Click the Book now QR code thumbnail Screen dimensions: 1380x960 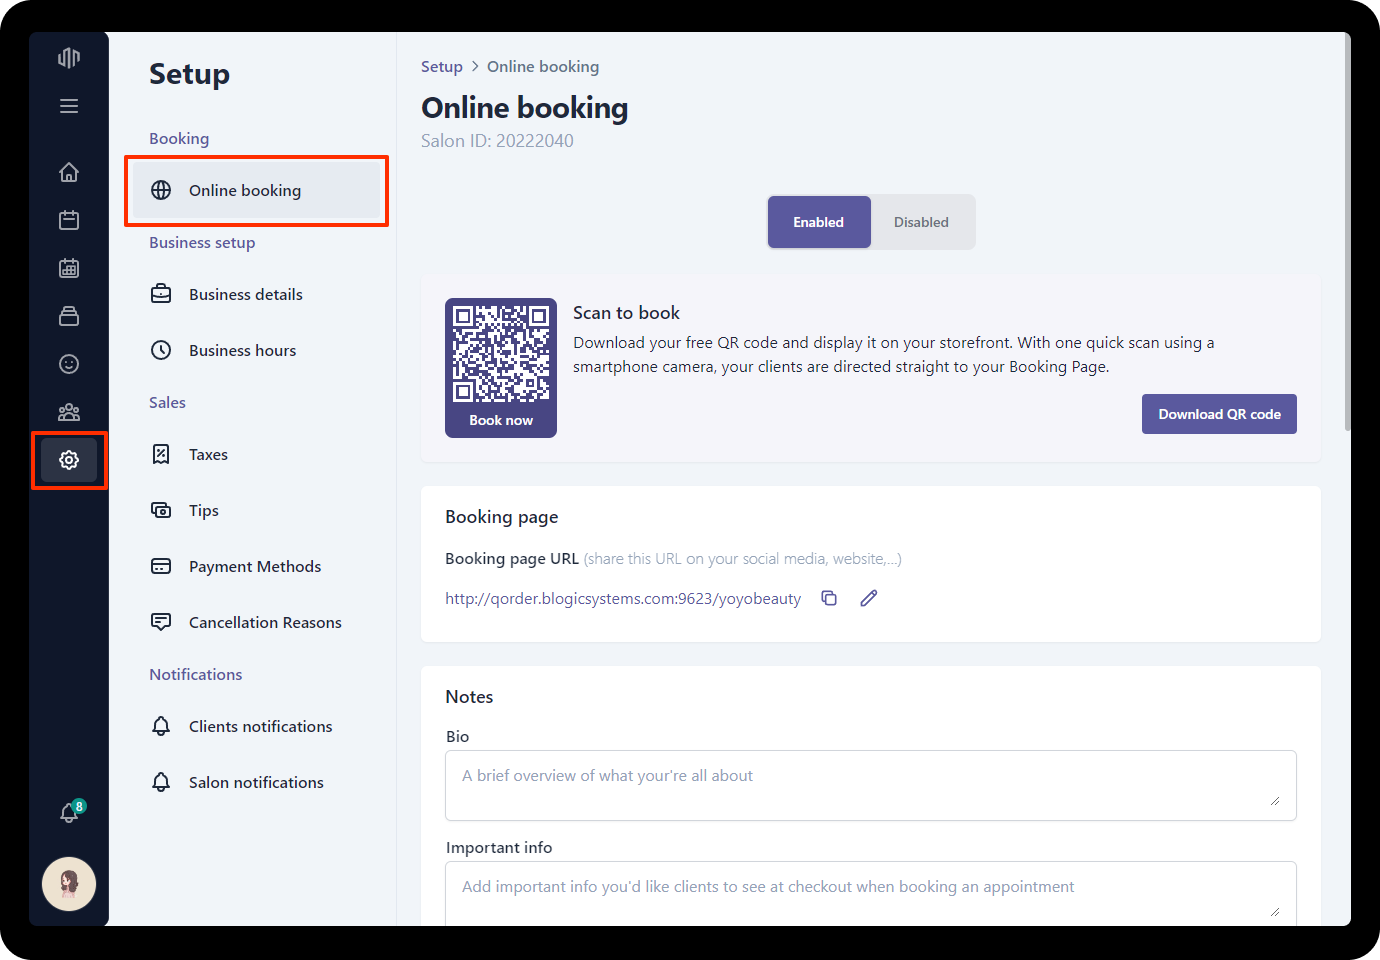pos(501,367)
